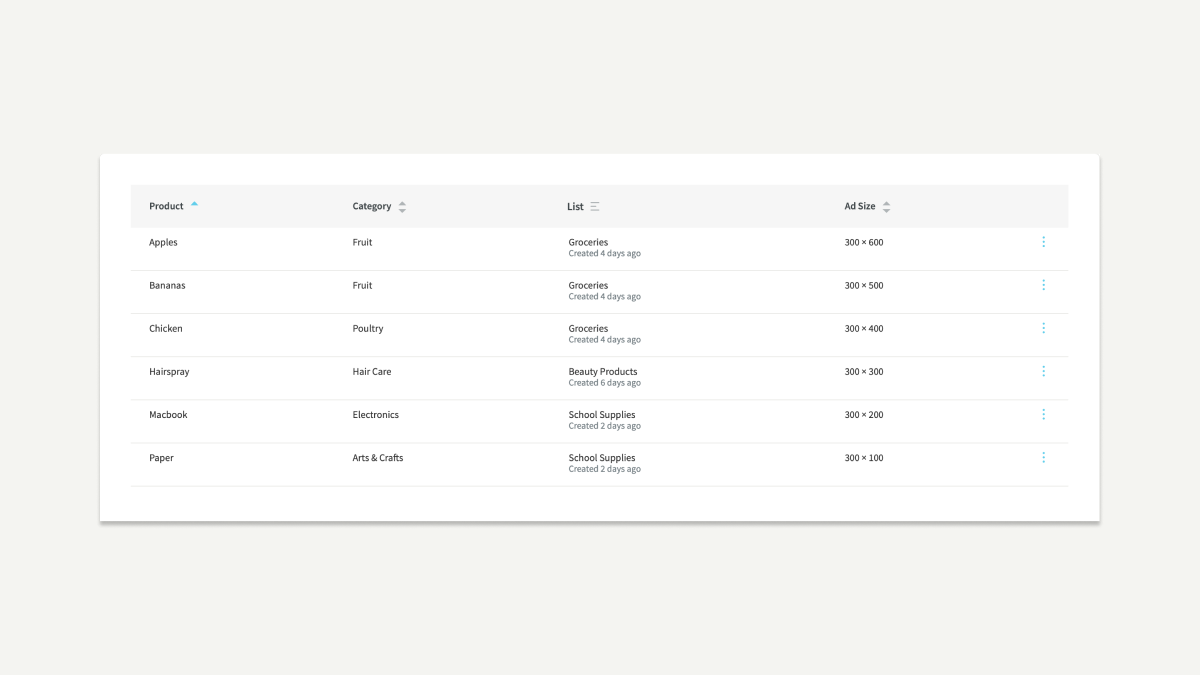This screenshot has width=1200, height=676.
Task: Sort by the Category column header
Action: (372, 206)
